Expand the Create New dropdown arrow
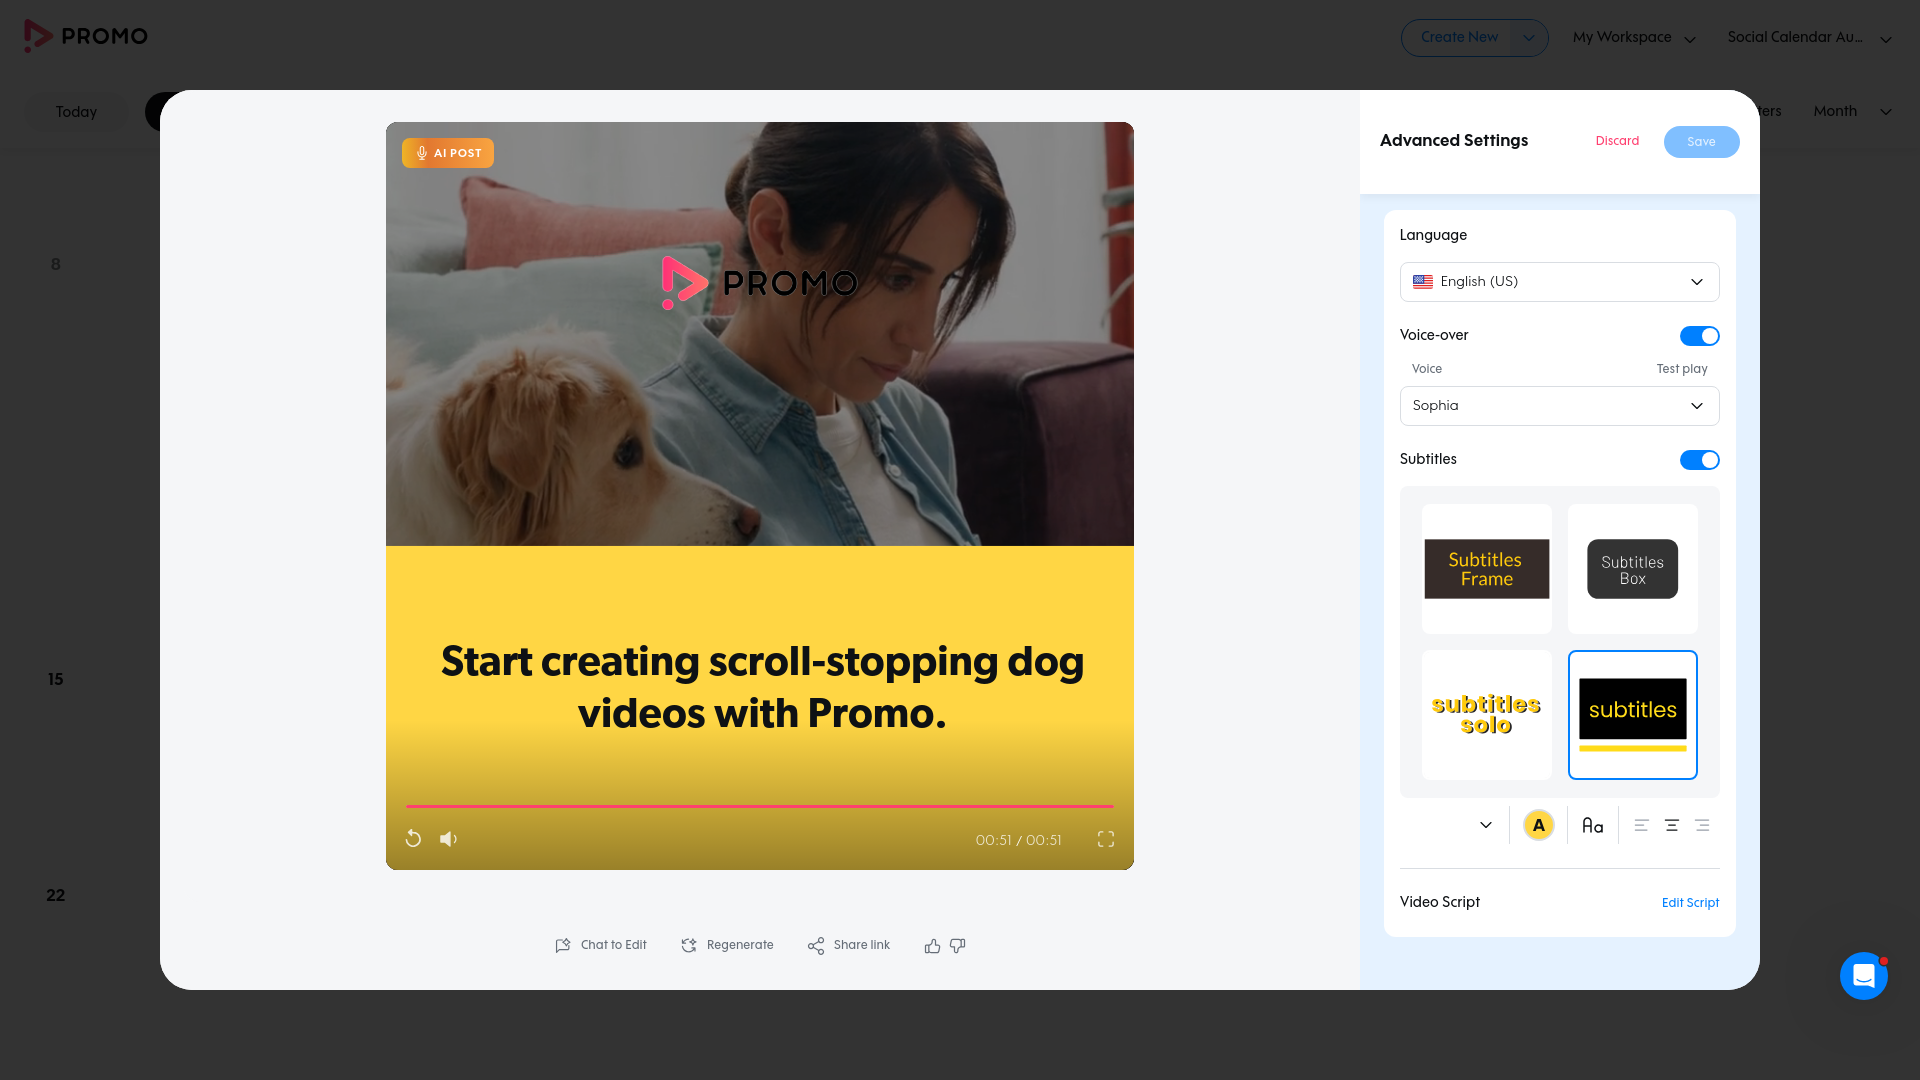 tap(1529, 38)
